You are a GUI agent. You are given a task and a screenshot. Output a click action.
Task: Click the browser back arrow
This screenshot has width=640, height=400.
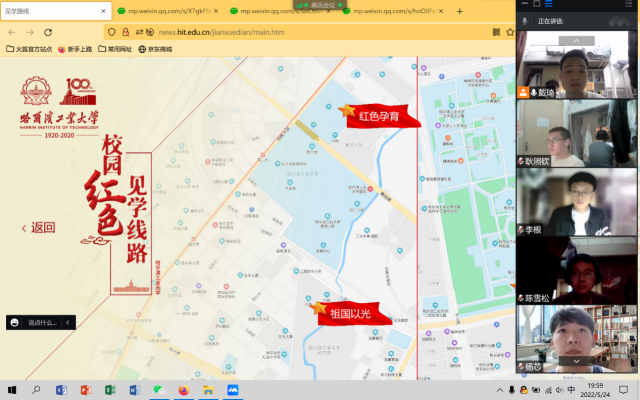tap(12, 31)
